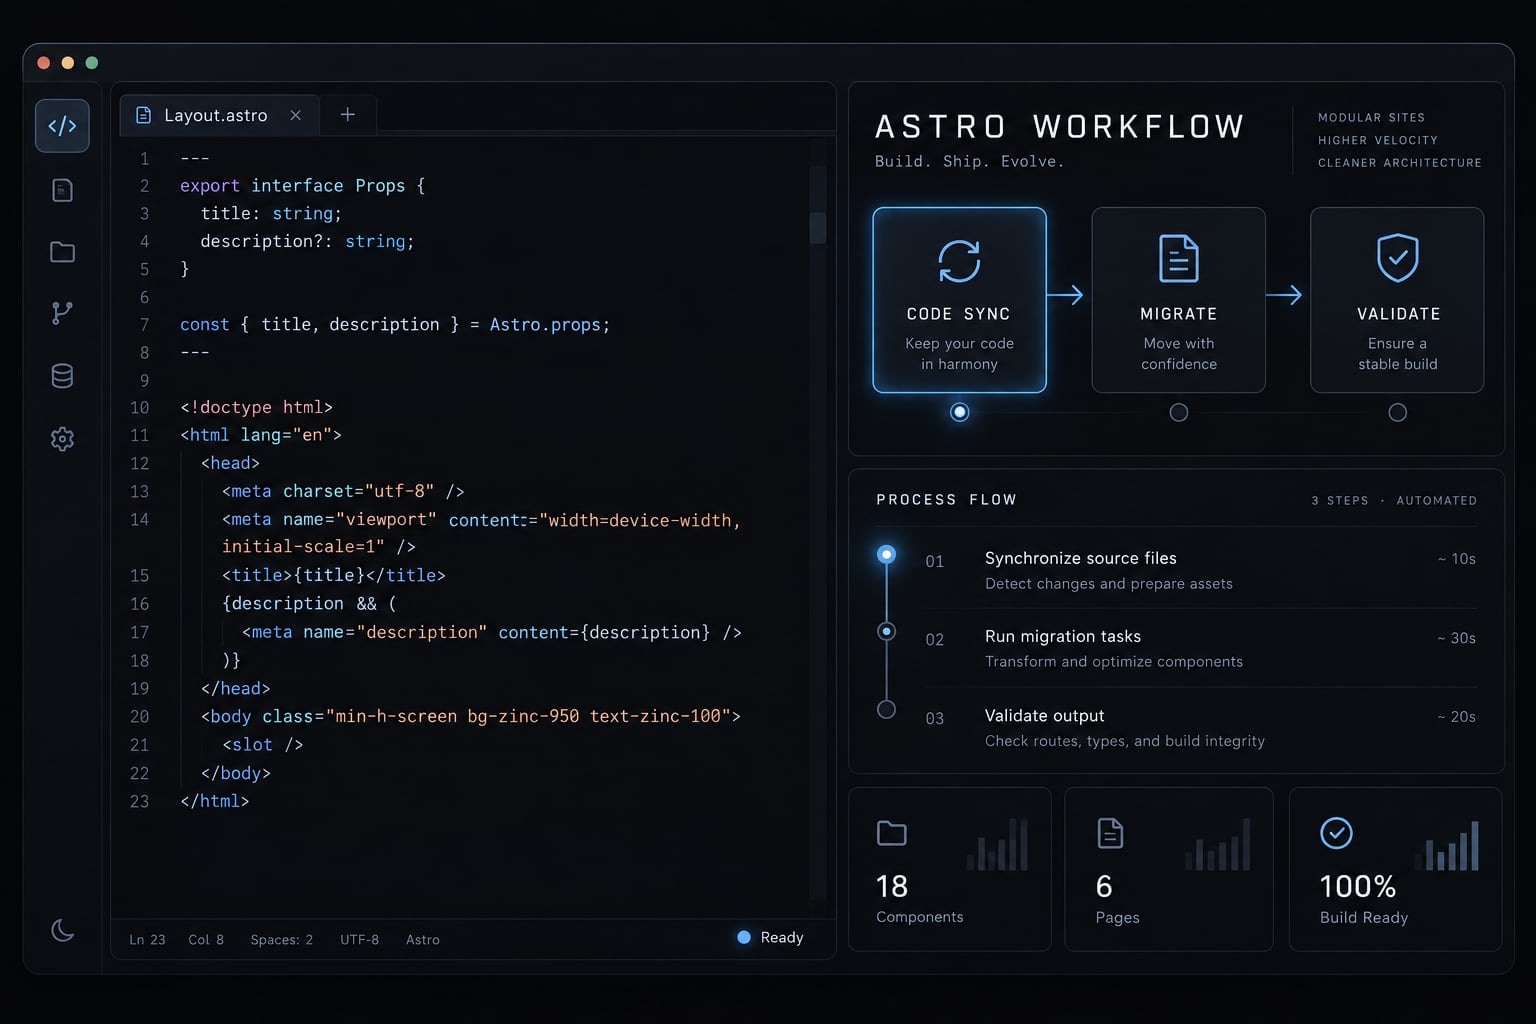
Task: Click the Build Ready checkmark icon
Action: click(x=1336, y=833)
